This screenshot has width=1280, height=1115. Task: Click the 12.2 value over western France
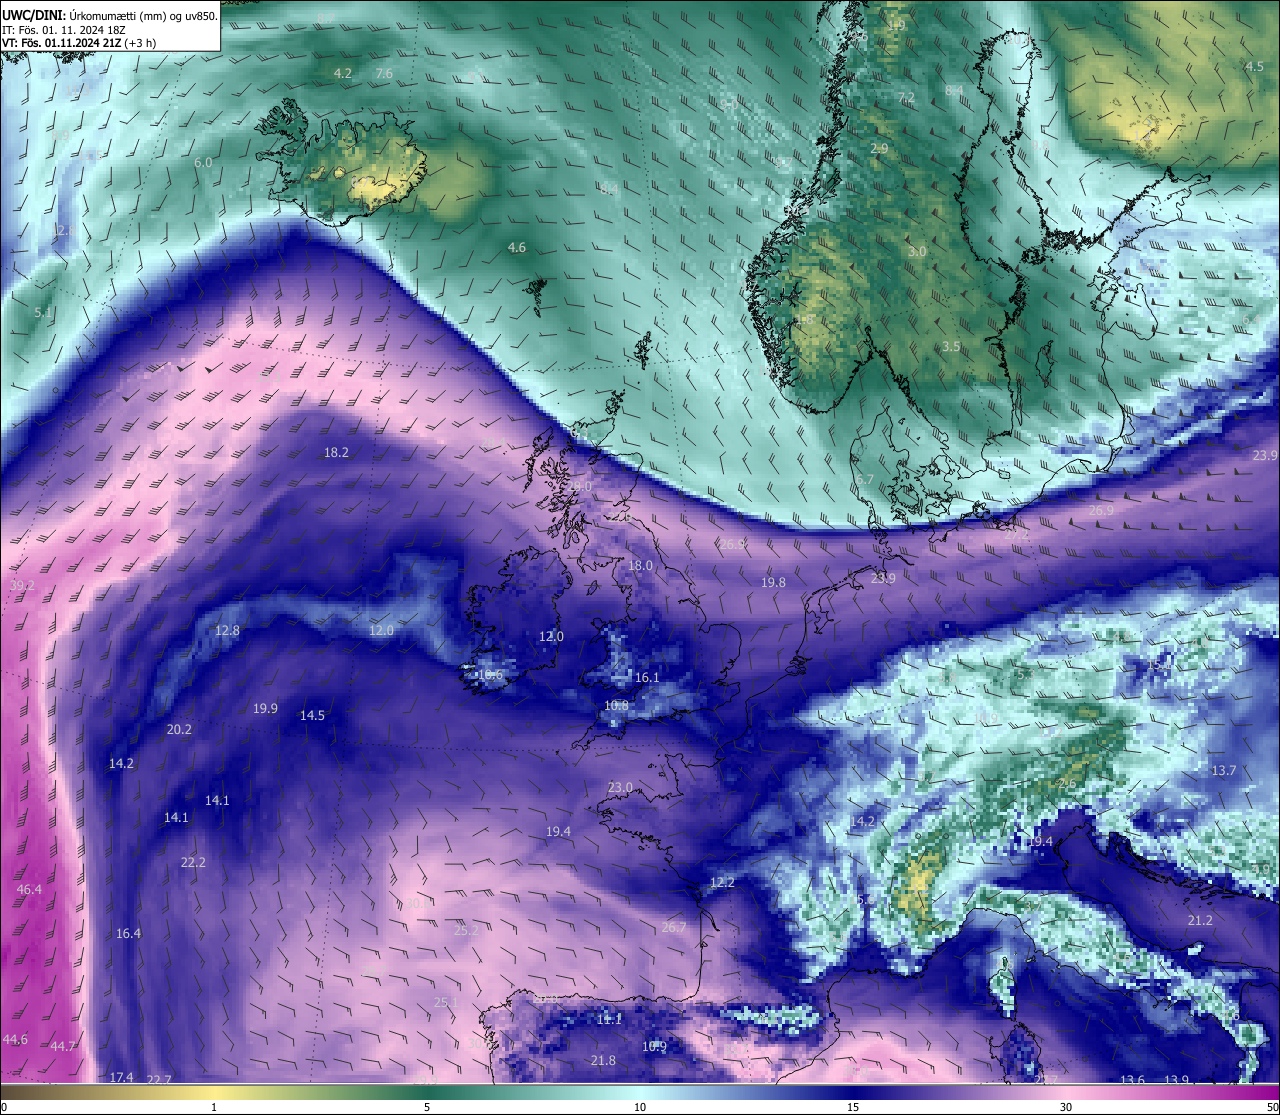pos(722,882)
